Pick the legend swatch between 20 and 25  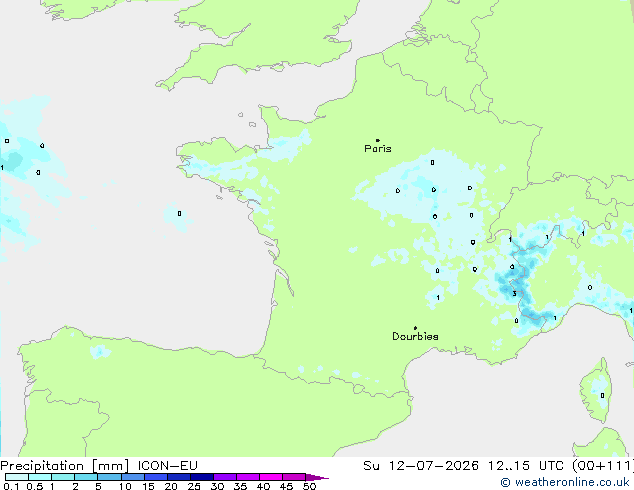point(179,477)
